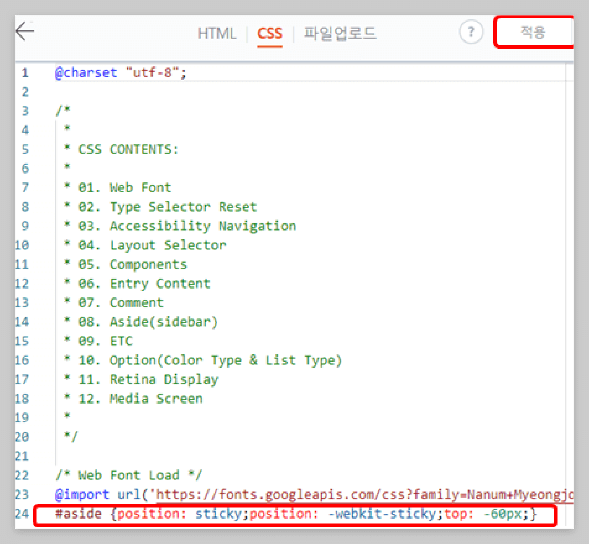
Task: Click the '08. Aside(sidebar)' line
Action: click(x=141, y=322)
